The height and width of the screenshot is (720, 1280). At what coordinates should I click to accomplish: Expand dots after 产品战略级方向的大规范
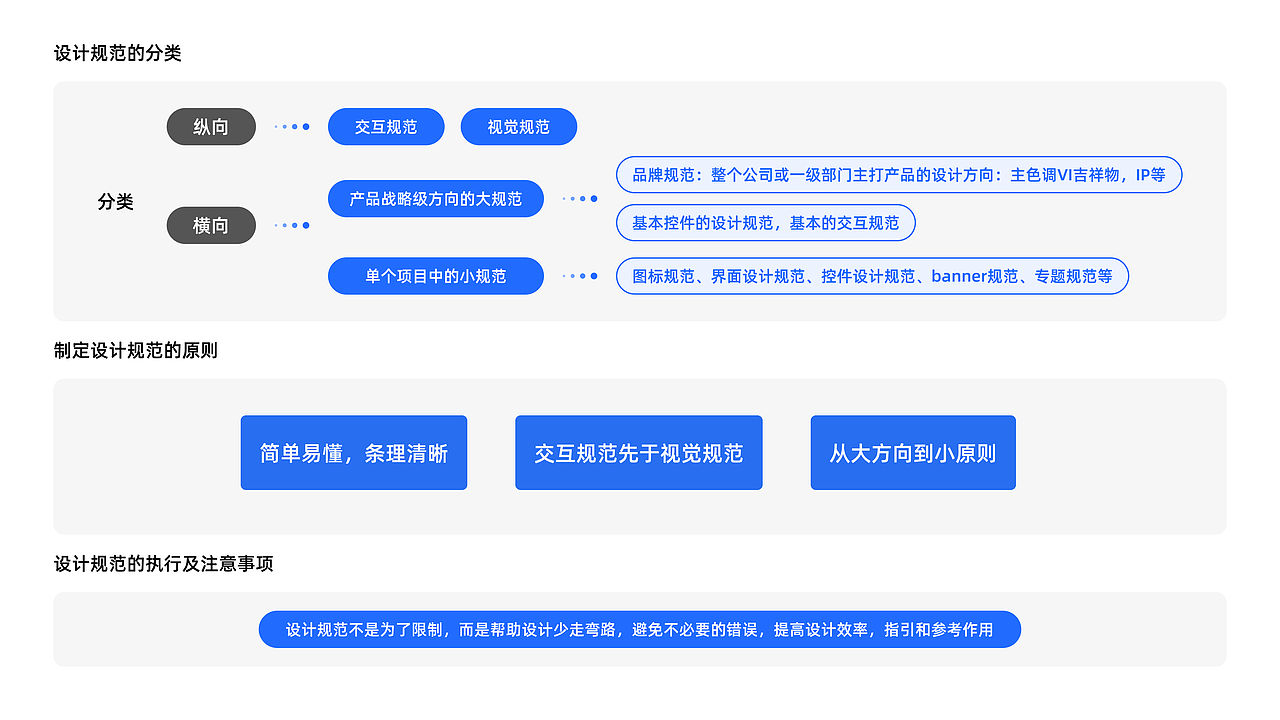(x=580, y=198)
